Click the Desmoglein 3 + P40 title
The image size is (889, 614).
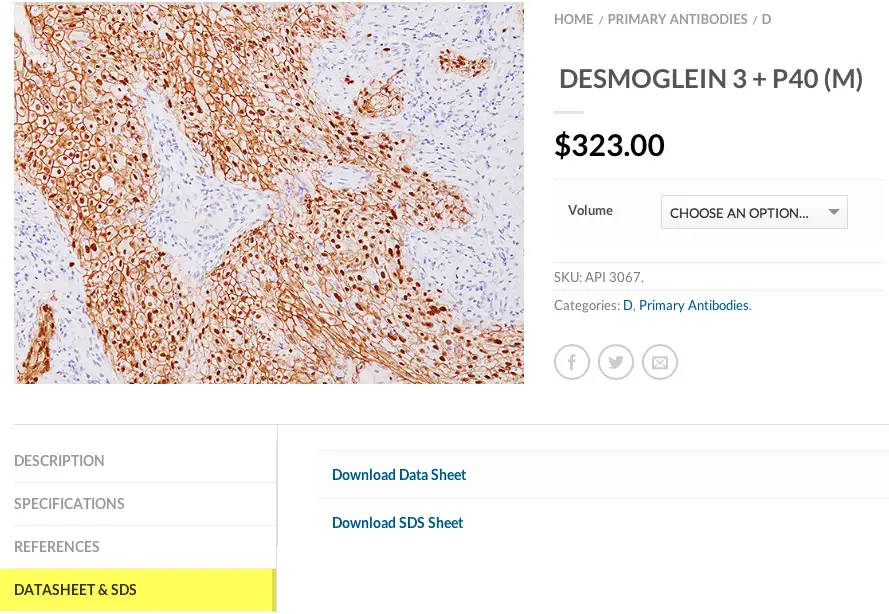click(x=711, y=79)
